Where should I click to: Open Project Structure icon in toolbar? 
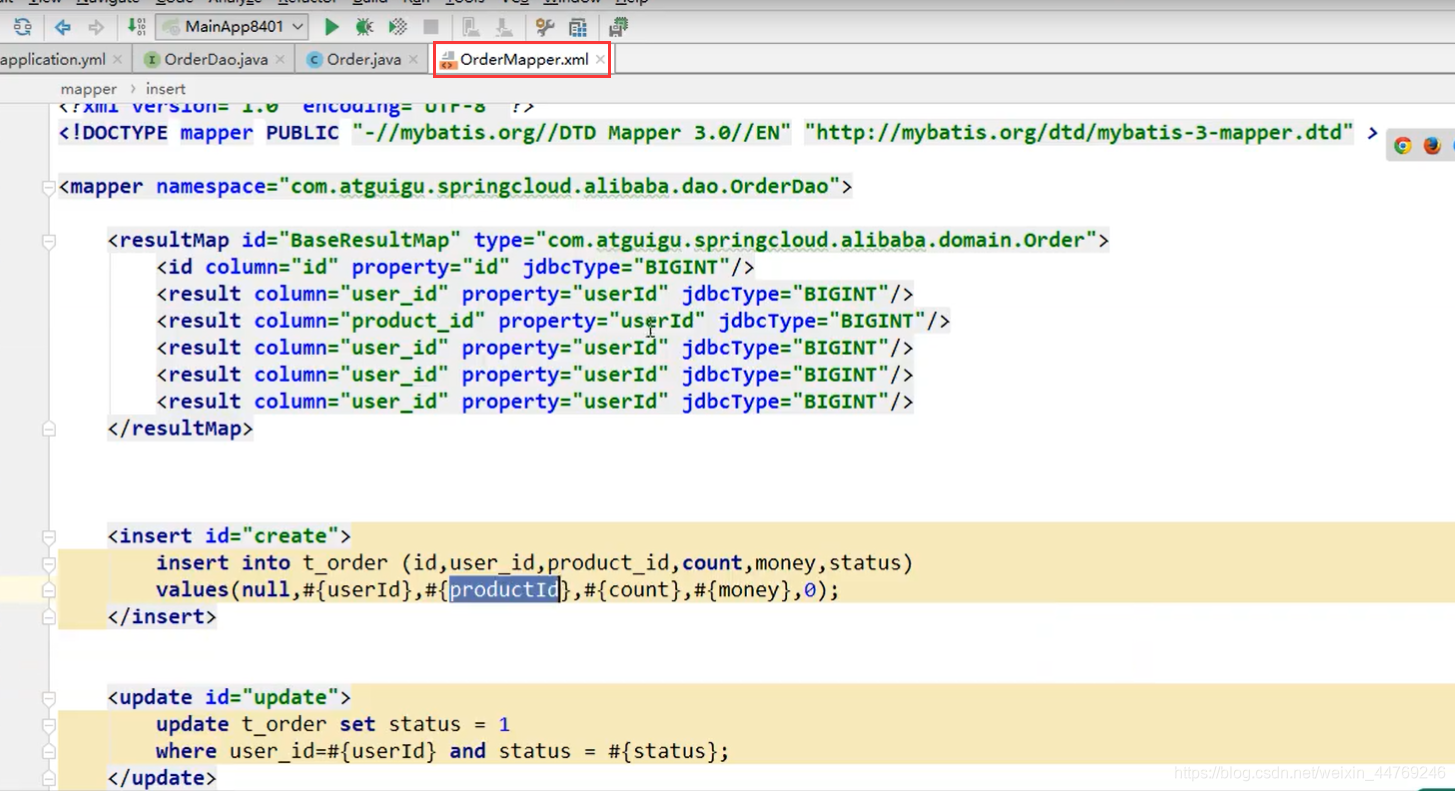[578, 27]
